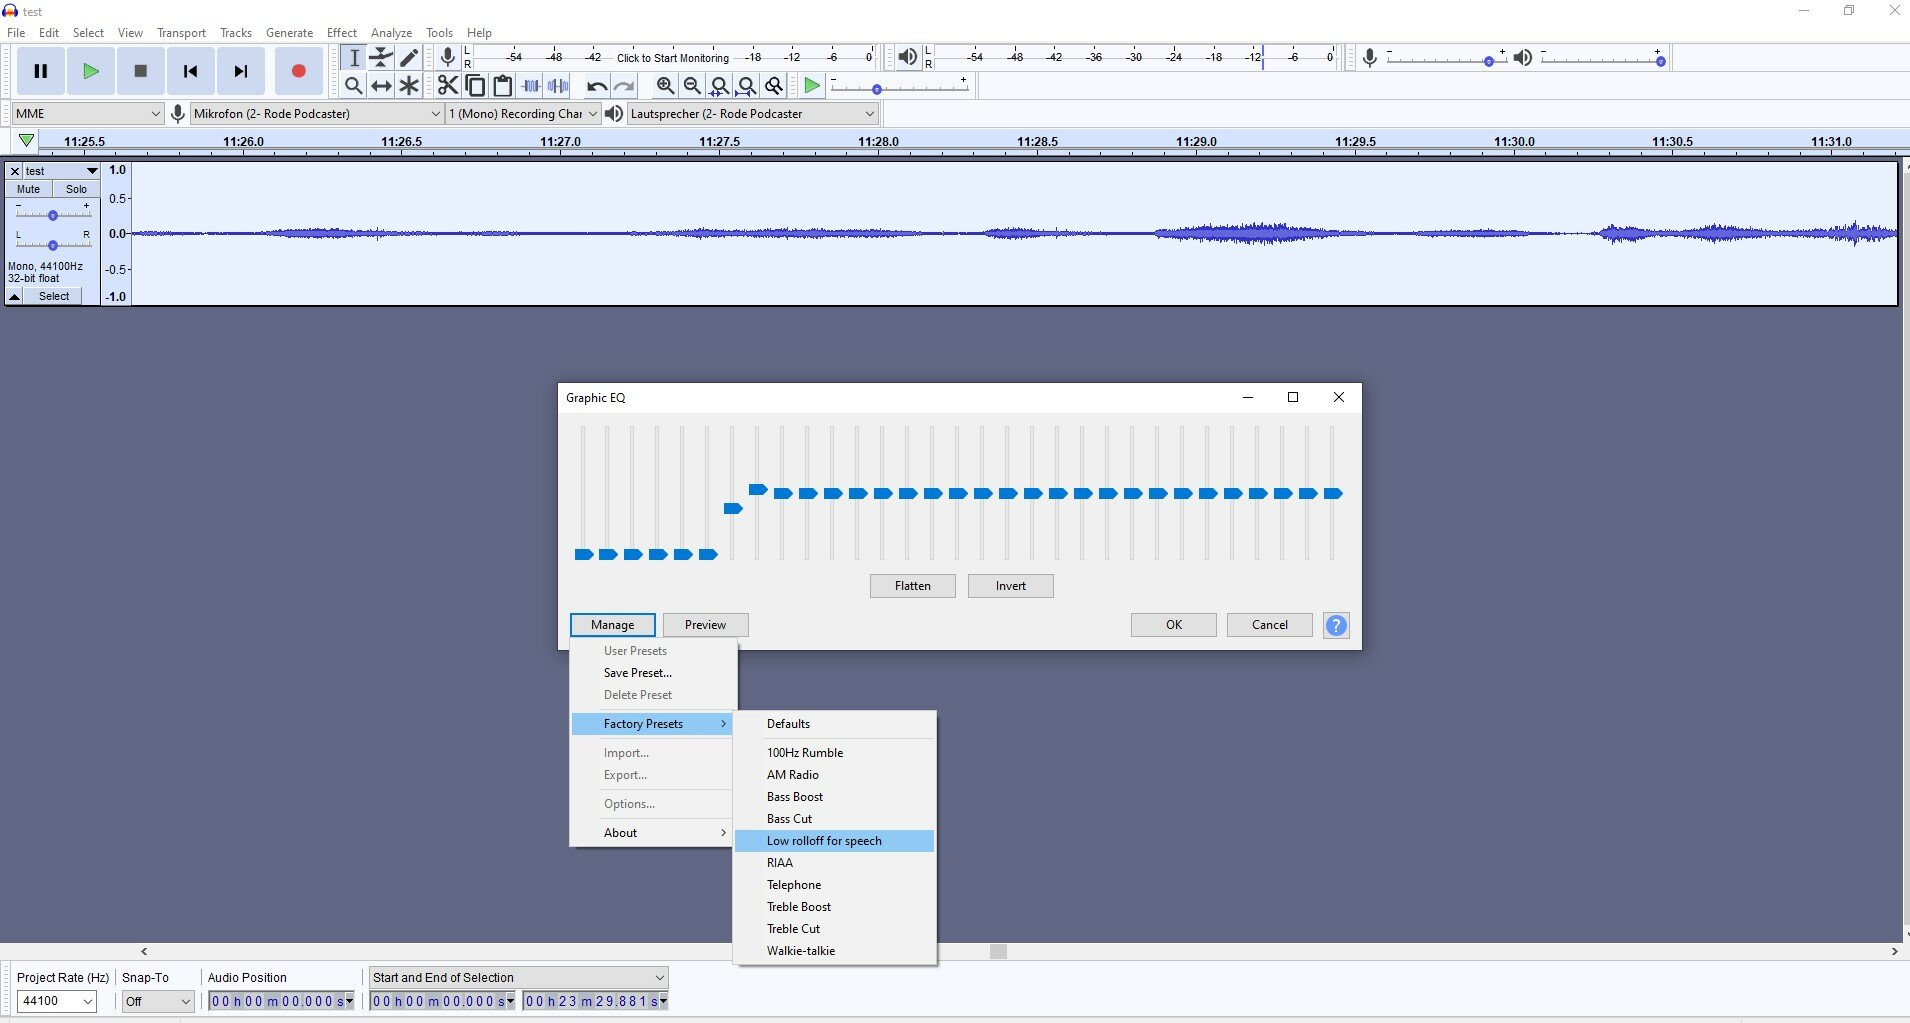Screen dimensions: 1910x1023
Task: Open the MME audio host dropdown
Action: pyautogui.click(x=87, y=113)
